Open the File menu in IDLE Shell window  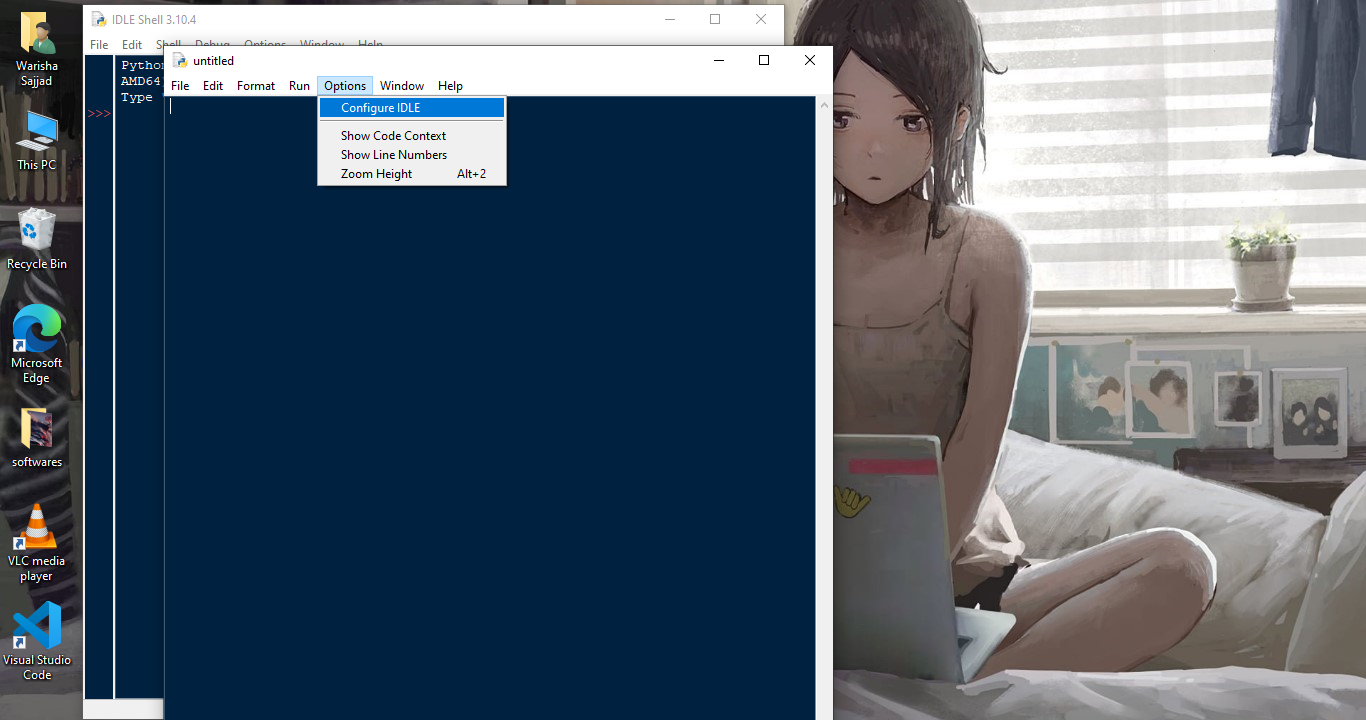99,45
